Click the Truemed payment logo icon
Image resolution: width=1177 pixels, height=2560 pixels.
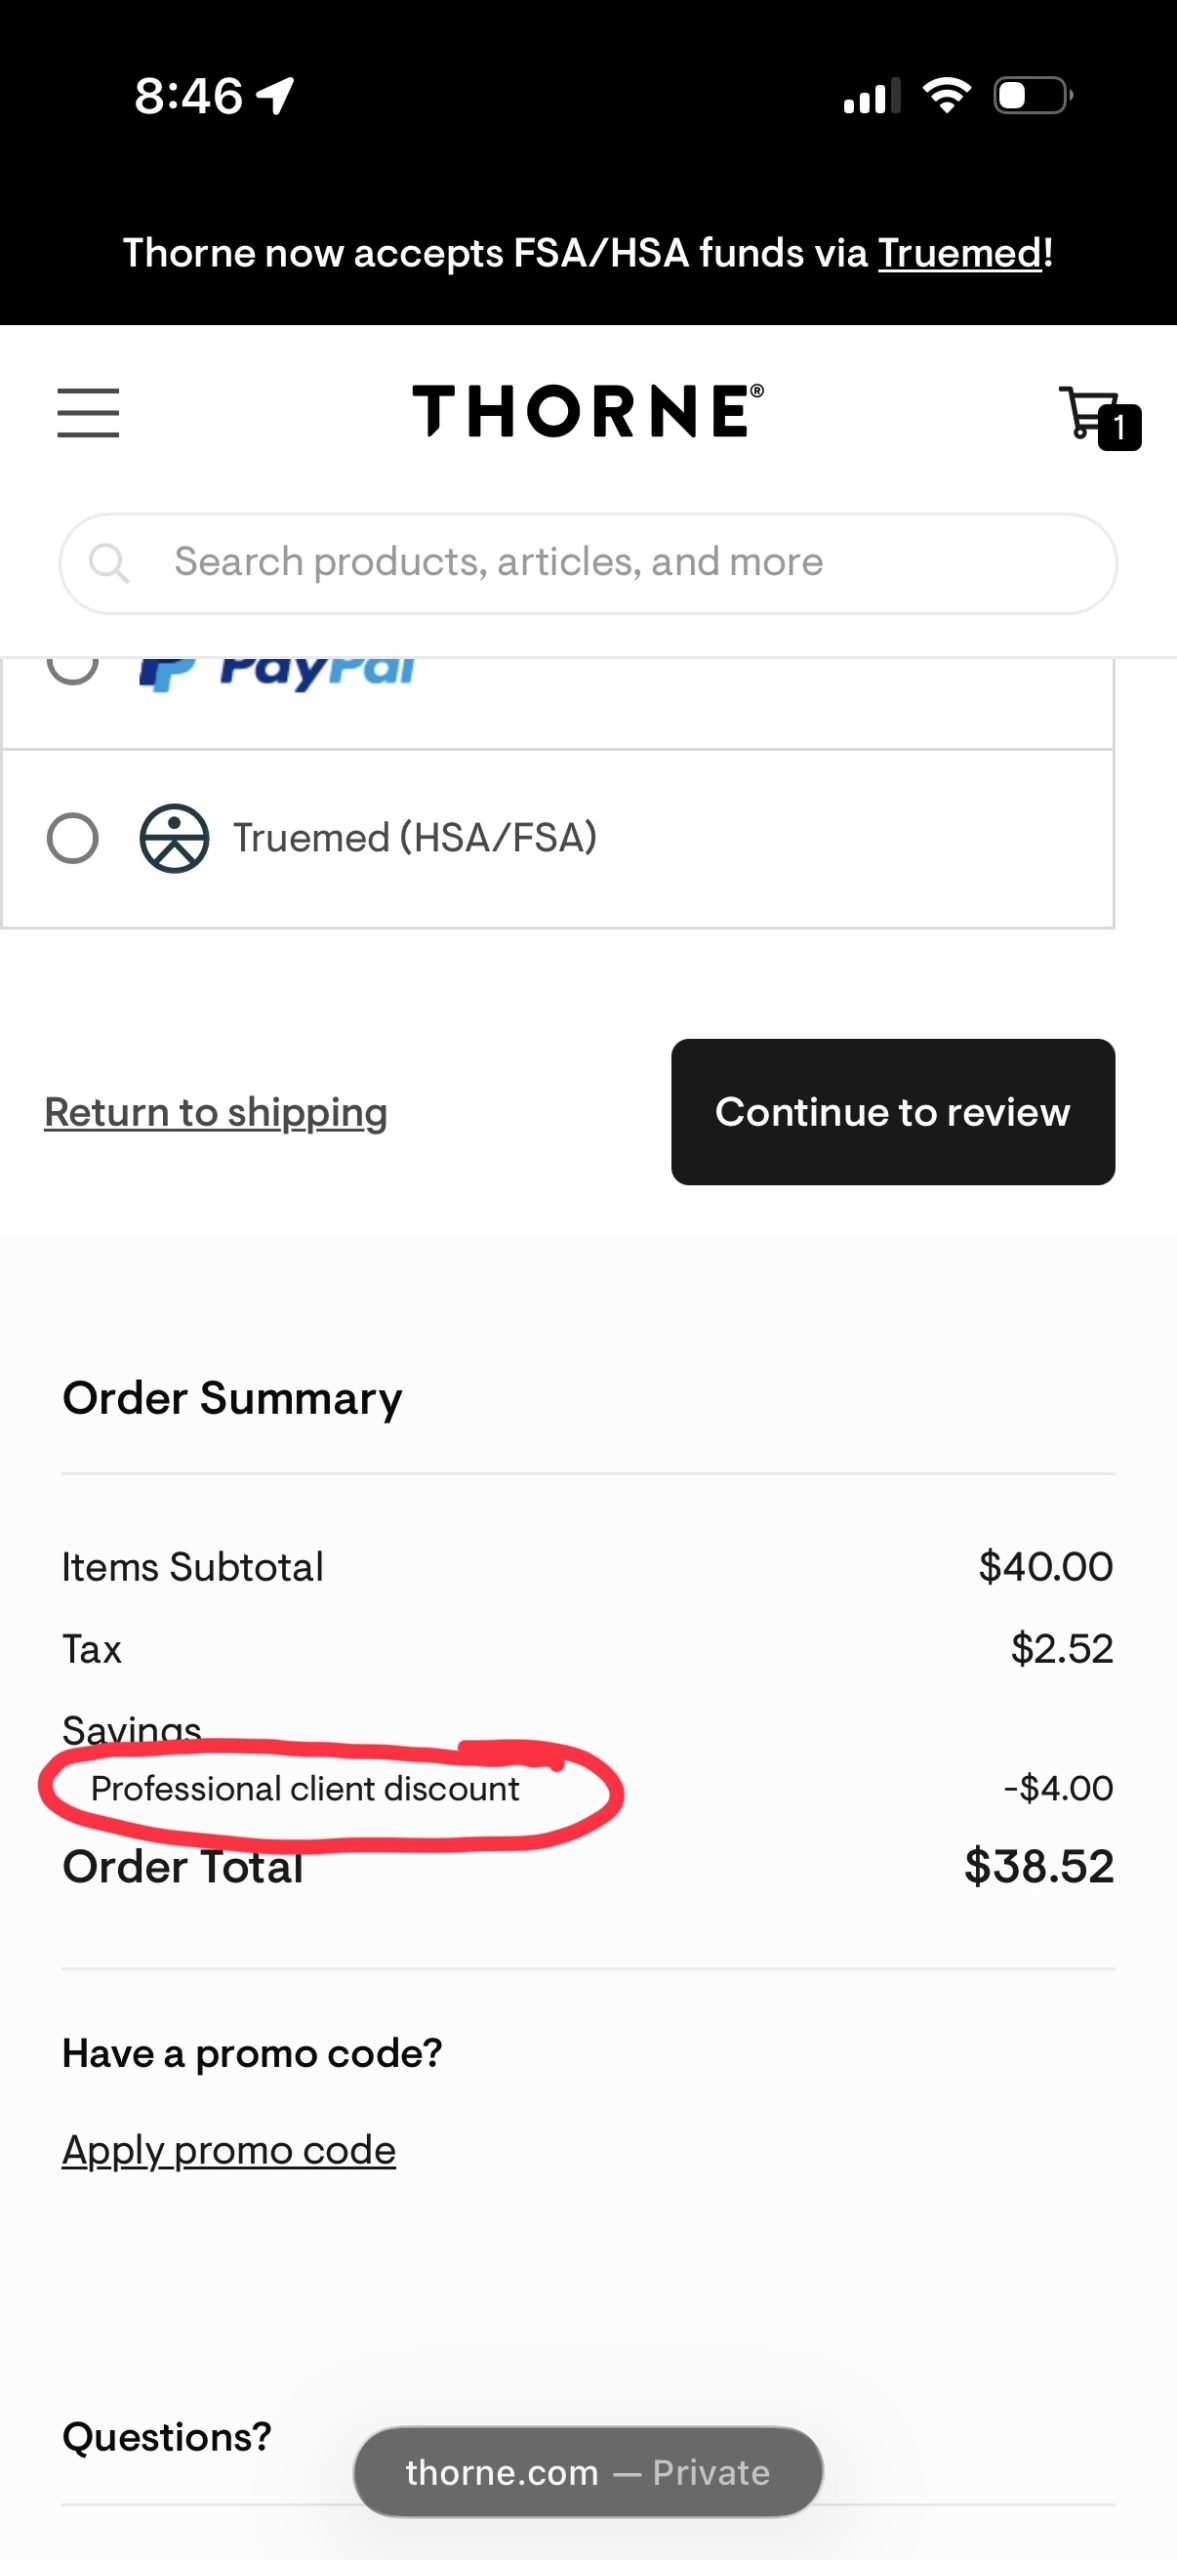pos(172,837)
